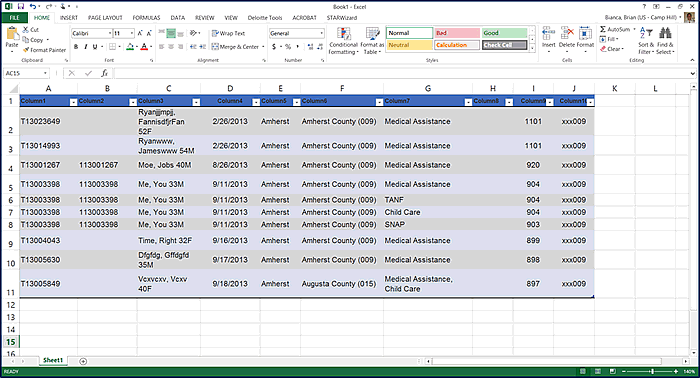The height and width of the screenshot is (378, 700).
Task: Open Find & Select binoculars menu
Action: click(665, 41)
